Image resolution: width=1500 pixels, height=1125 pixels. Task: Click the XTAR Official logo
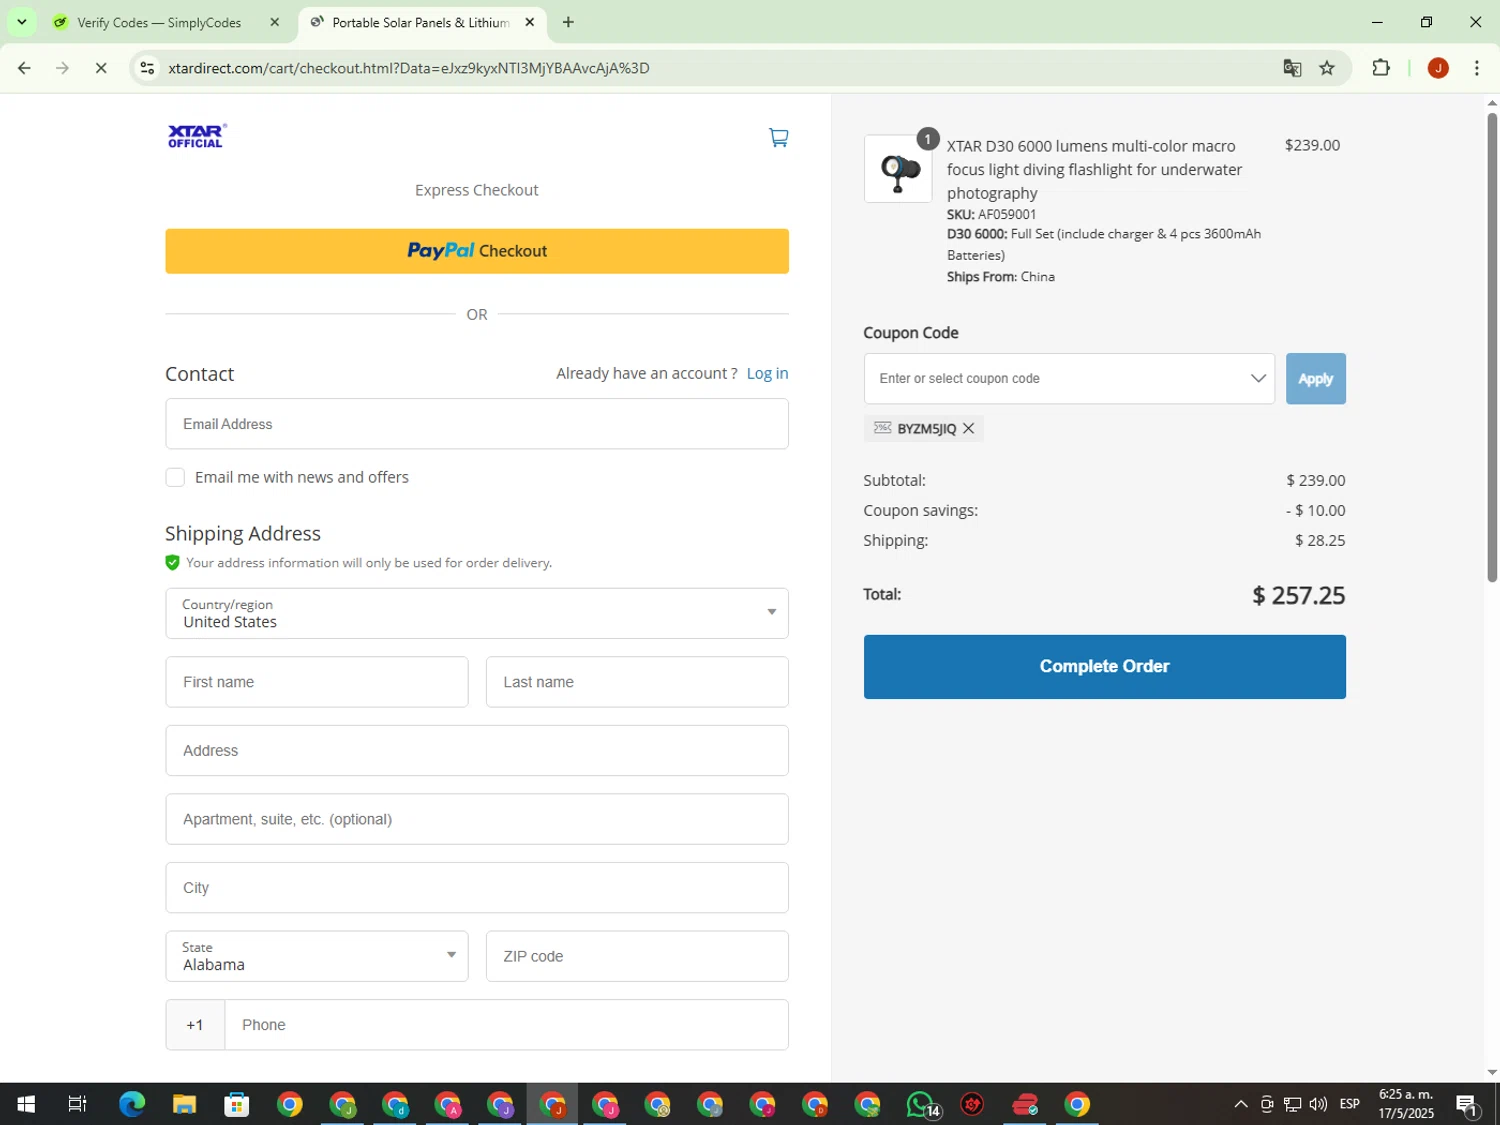click(197, 136)
